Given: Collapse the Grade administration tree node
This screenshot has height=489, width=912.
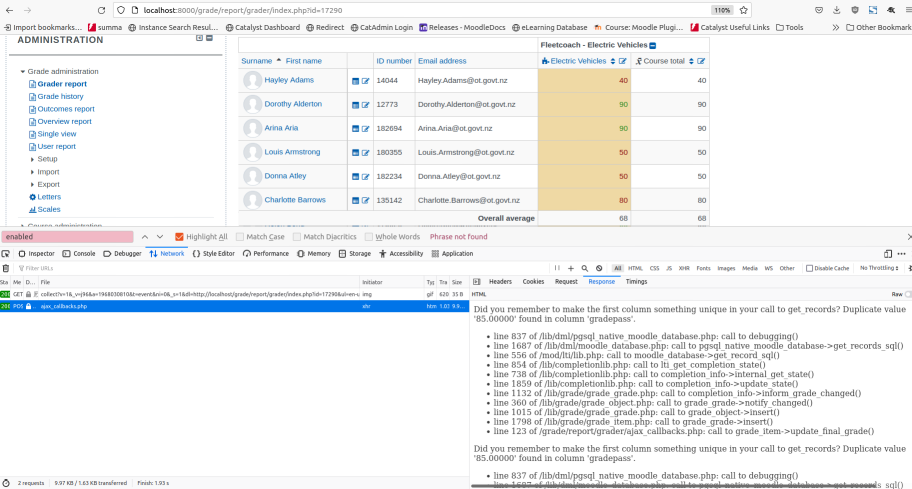Looking at the screenshot, I should [x=23, y=72].
